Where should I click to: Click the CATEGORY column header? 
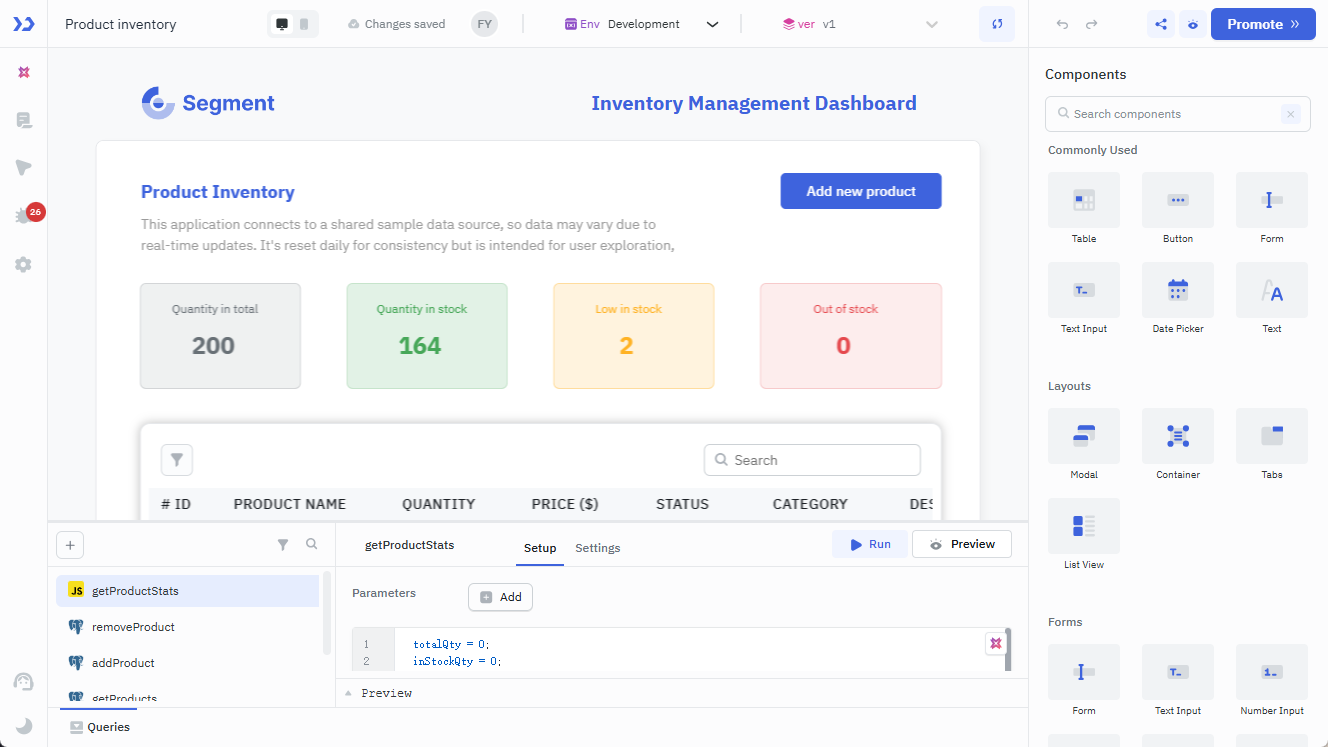(810, 504)
